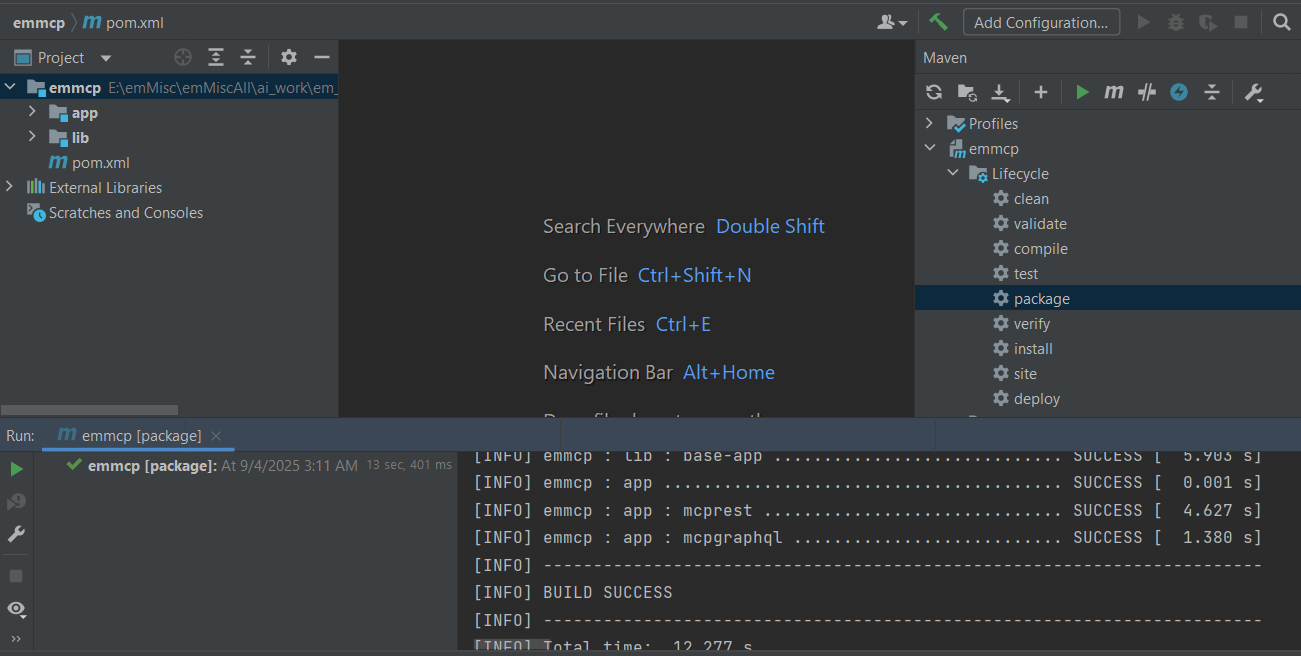Image resolution: width=1301 pixels, height=656 pixels.
Task: Collapse the Lifecycle node
Action: [x=952, y=173]
